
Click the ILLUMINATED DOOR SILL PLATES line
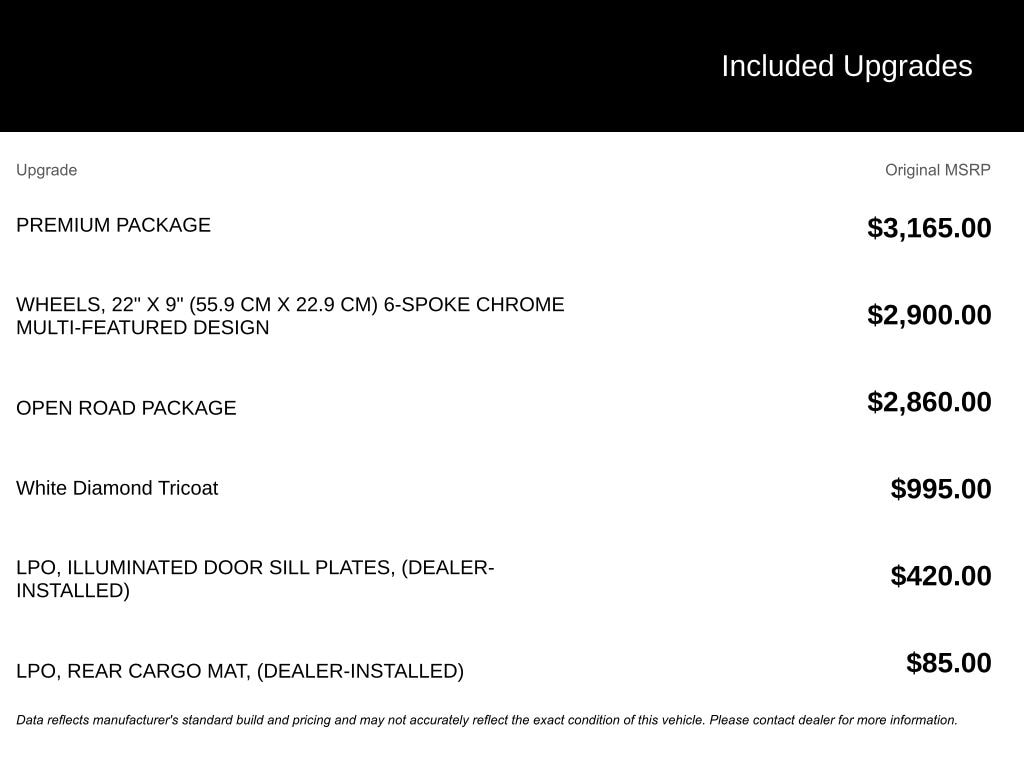point(255,568)
